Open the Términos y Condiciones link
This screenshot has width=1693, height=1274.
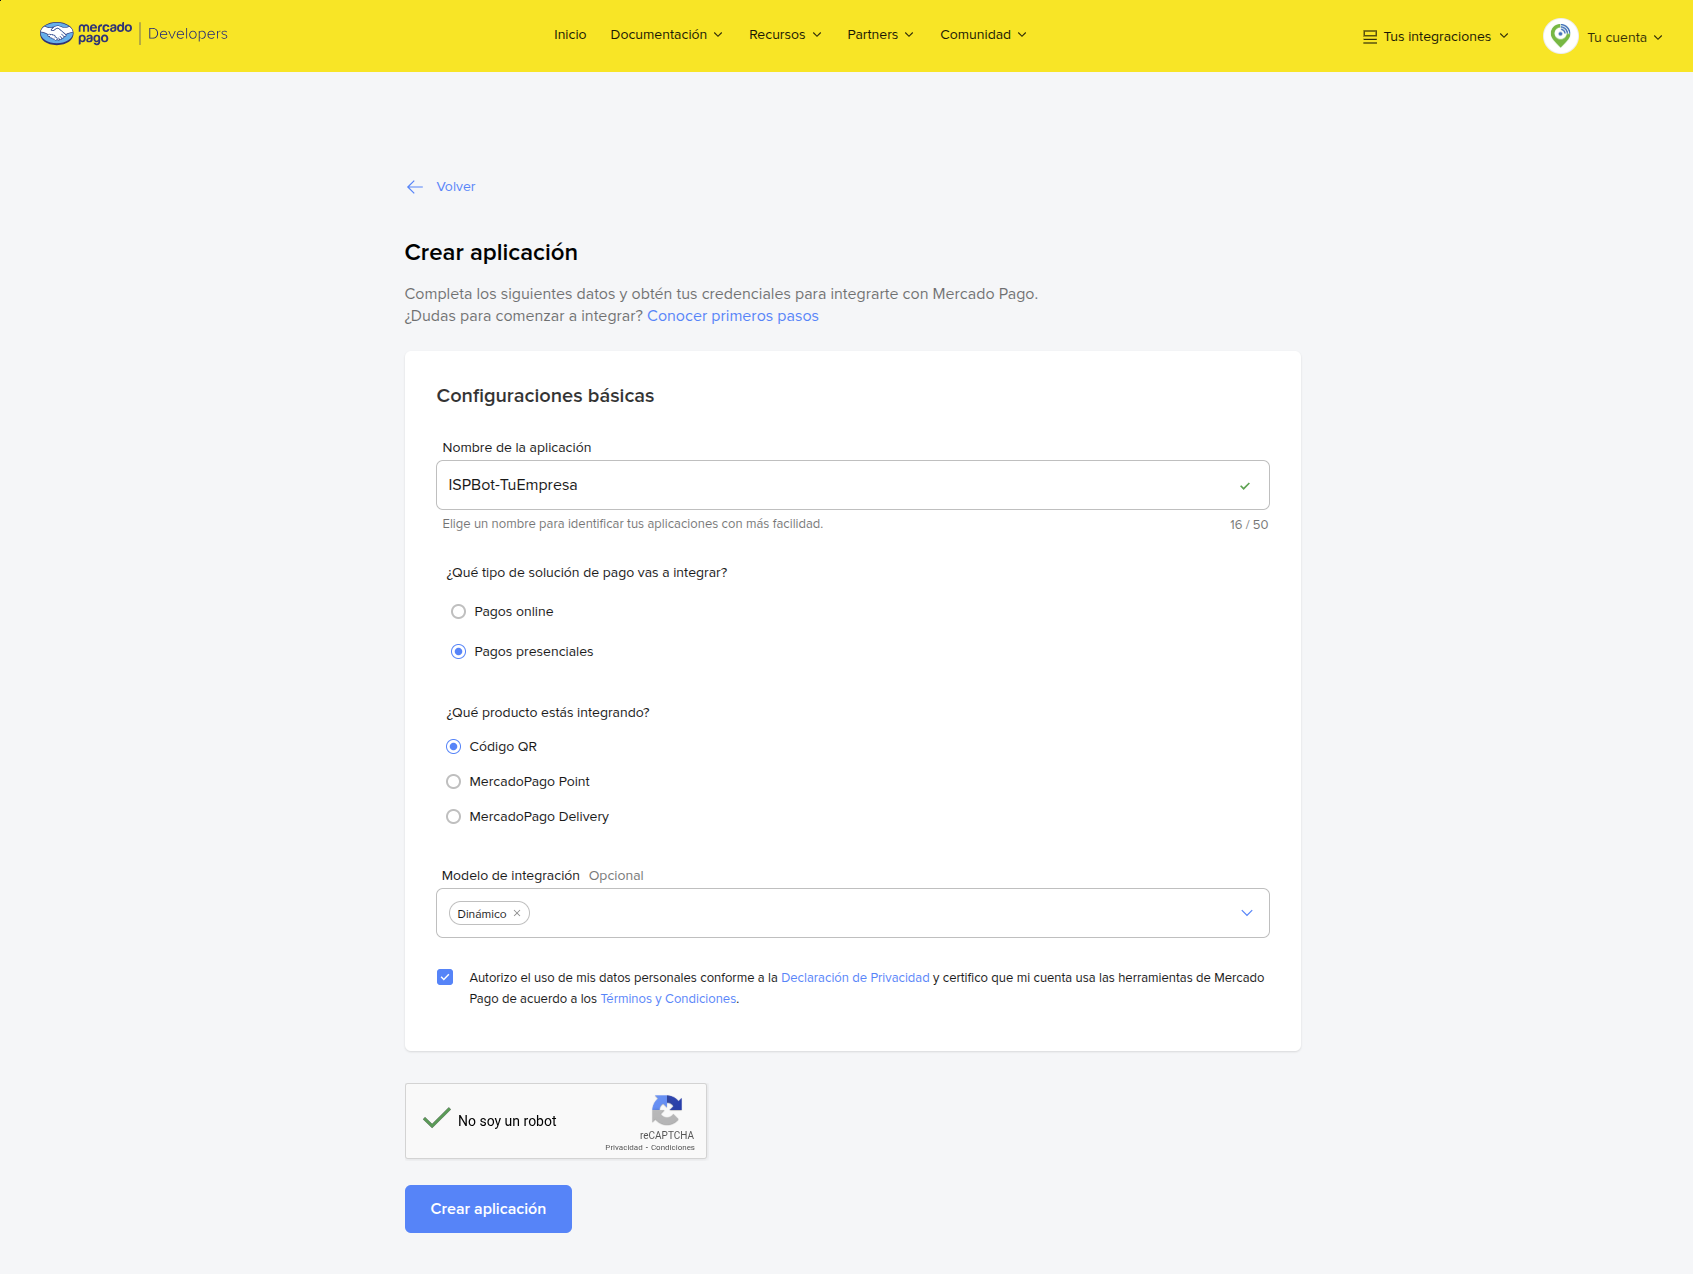668,999
